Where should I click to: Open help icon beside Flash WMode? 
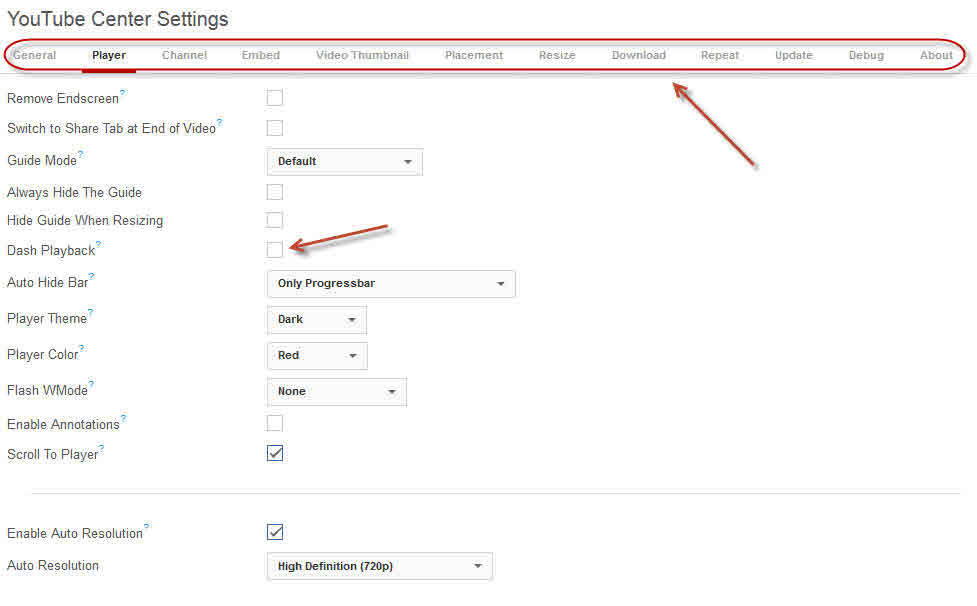click(x=91, y=384)
